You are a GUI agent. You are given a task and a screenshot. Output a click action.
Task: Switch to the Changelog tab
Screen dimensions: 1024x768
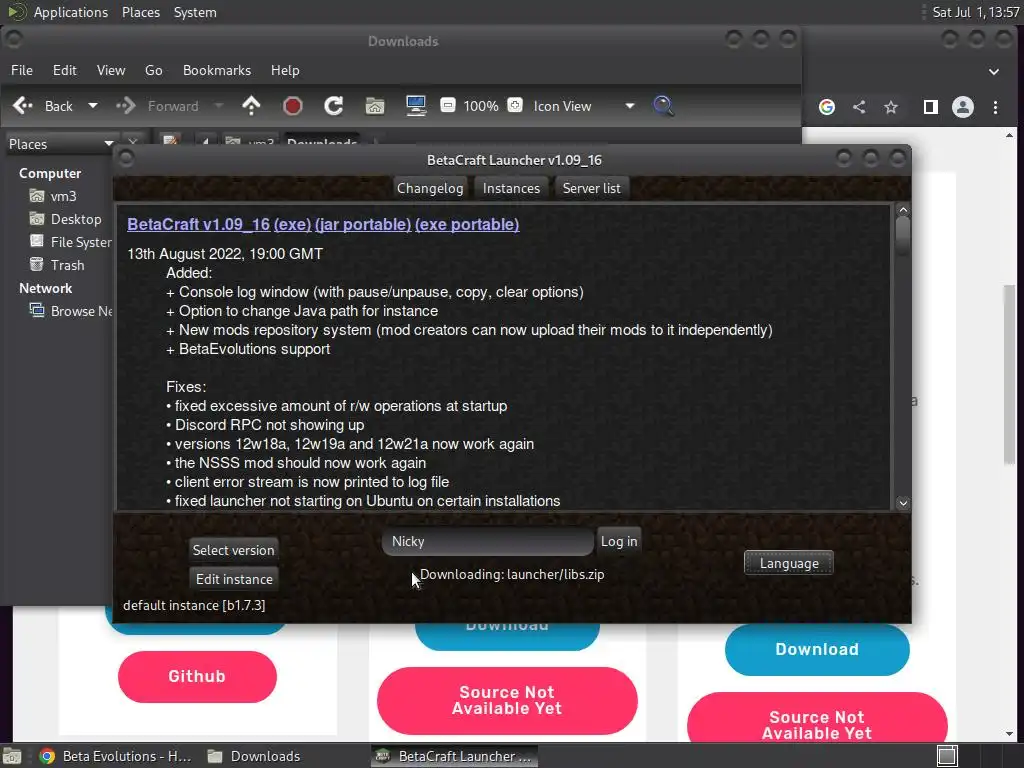click(x=430, y=188)
